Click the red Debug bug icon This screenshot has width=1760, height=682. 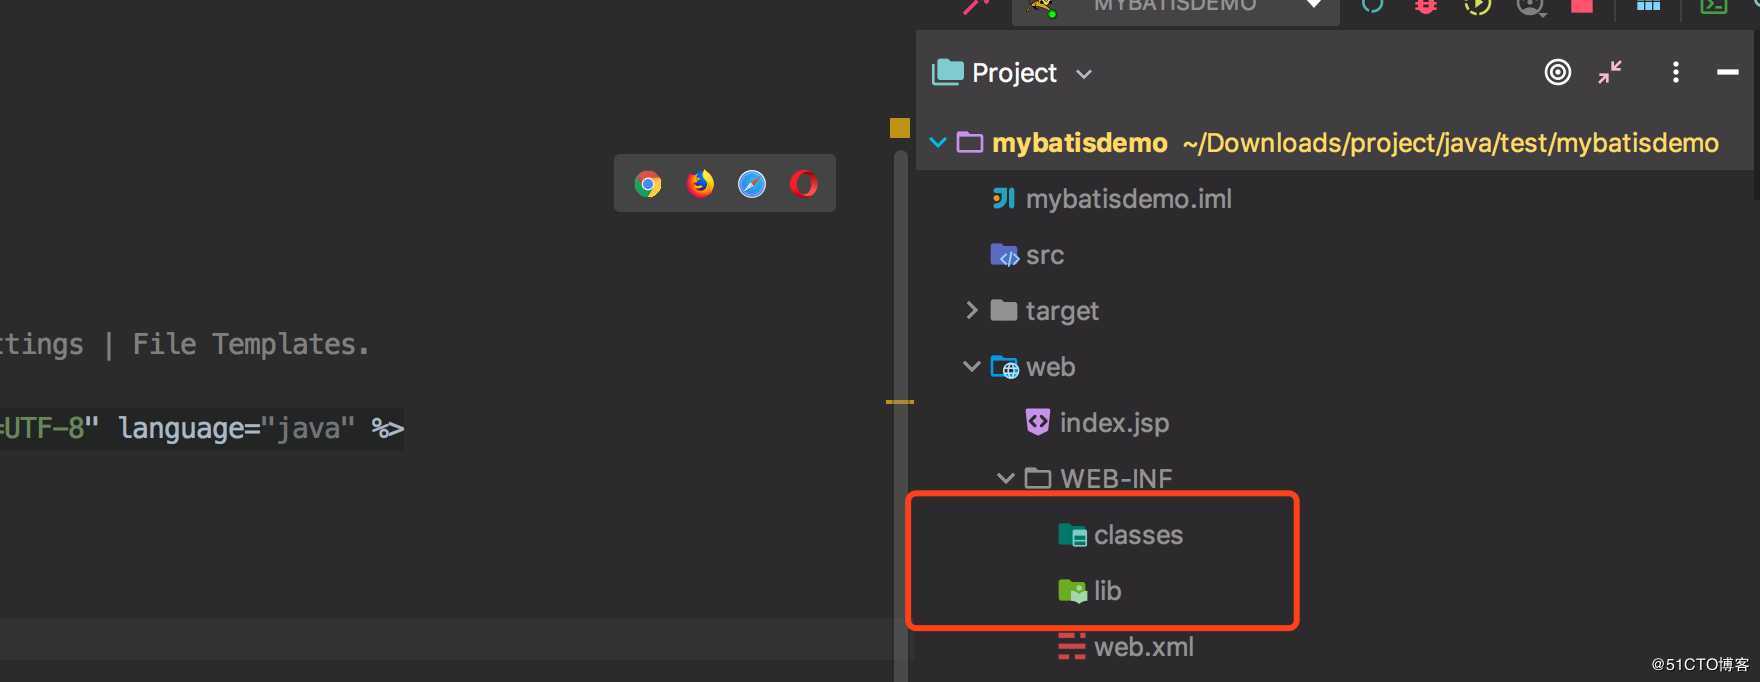pos(1426,5)
